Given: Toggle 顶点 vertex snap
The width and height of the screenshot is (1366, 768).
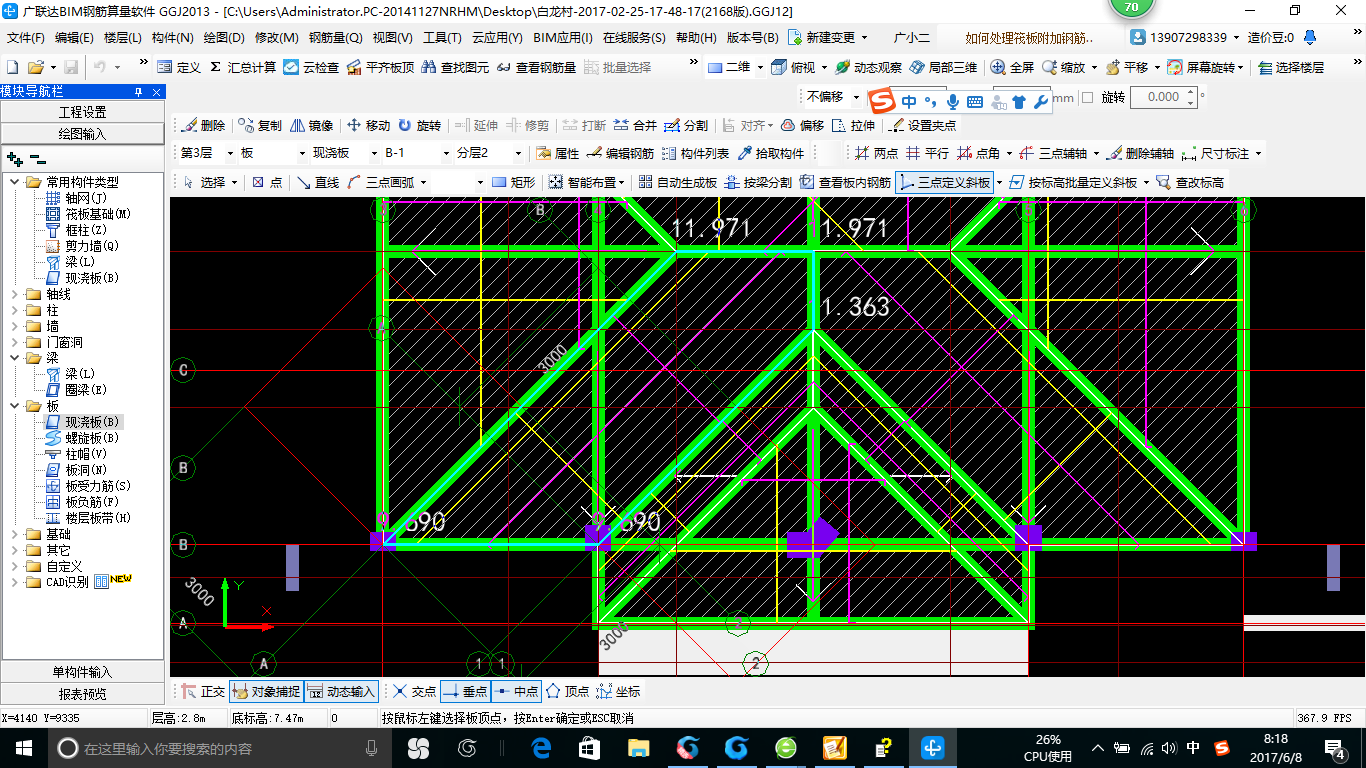Looking at the screenshot, I should pyautogui.click(x=567, y=691).
